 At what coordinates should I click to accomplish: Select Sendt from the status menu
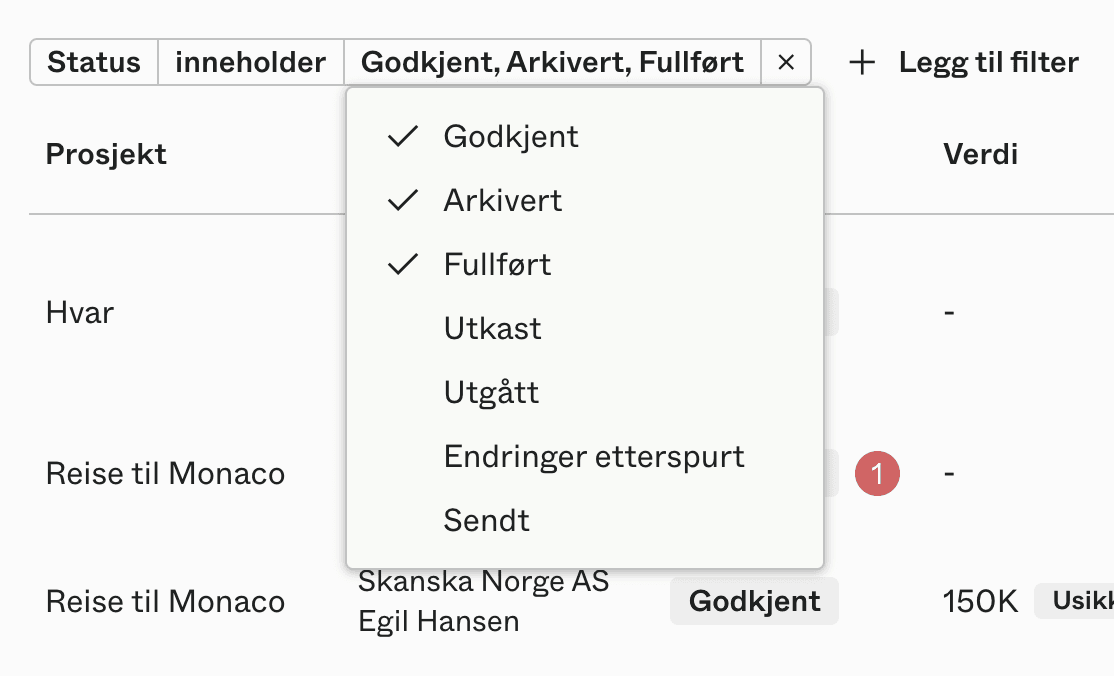(x=487, y=520)
